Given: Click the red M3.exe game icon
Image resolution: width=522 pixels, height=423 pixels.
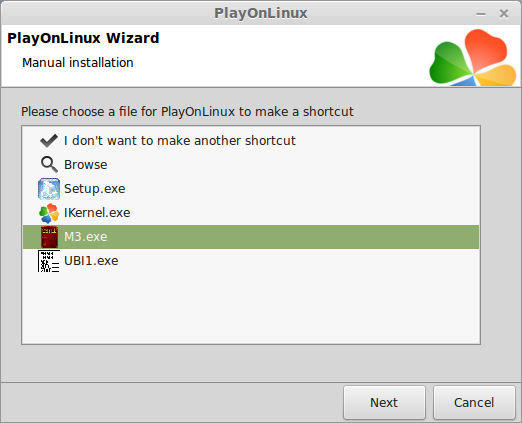Looking at the screenshot, I should tap(49, 237).
